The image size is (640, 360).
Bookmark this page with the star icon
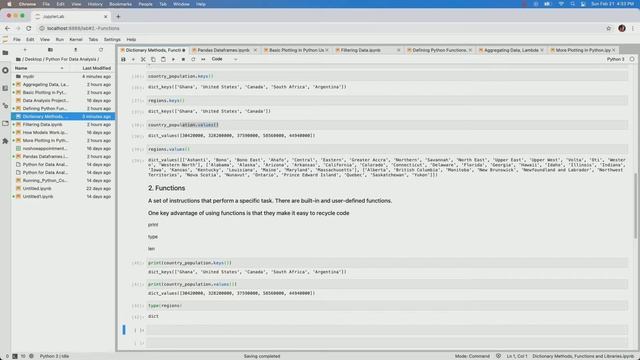coord(609,28)
